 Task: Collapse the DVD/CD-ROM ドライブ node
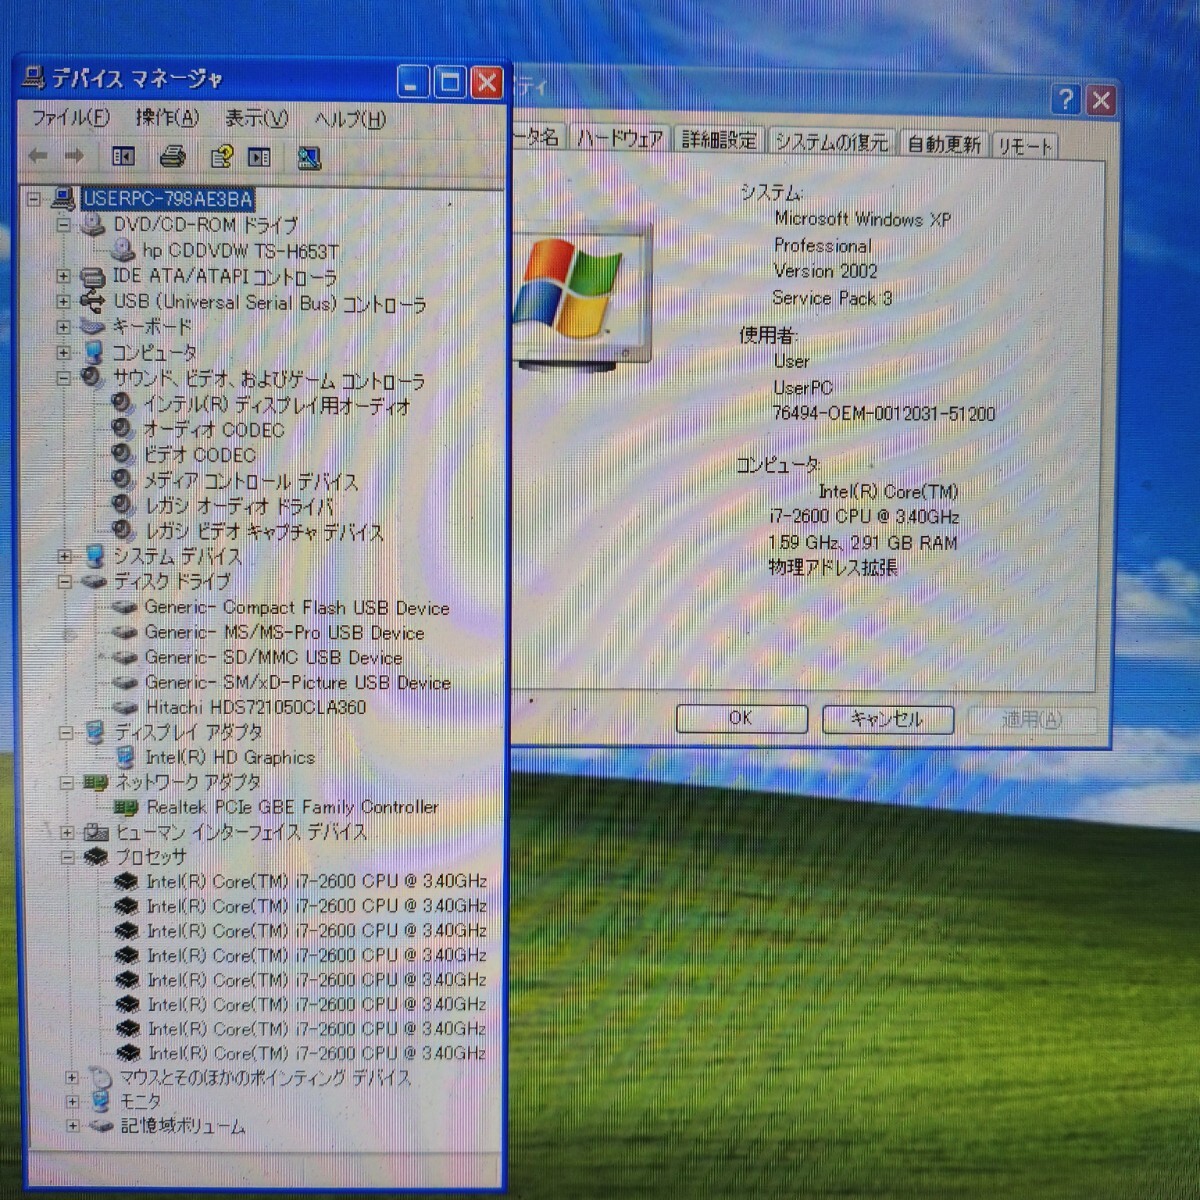coord(63,224)
